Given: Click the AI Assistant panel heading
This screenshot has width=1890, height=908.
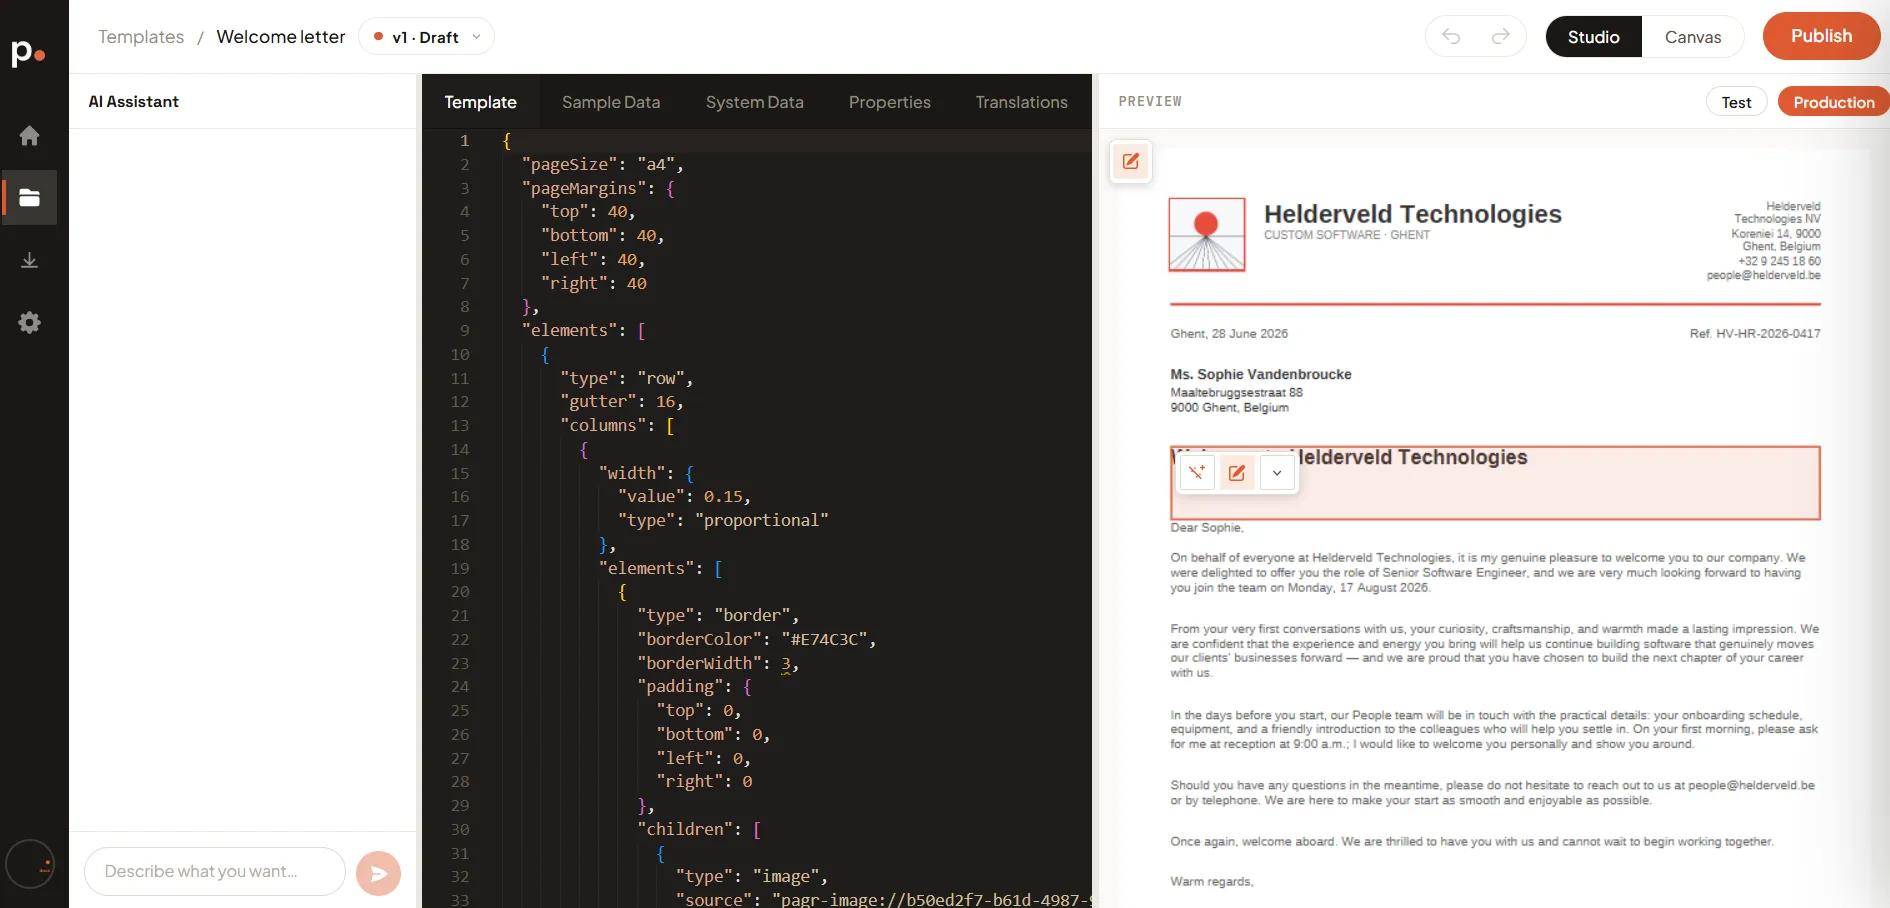Looking at the screenshot, I should click(133, 102).
